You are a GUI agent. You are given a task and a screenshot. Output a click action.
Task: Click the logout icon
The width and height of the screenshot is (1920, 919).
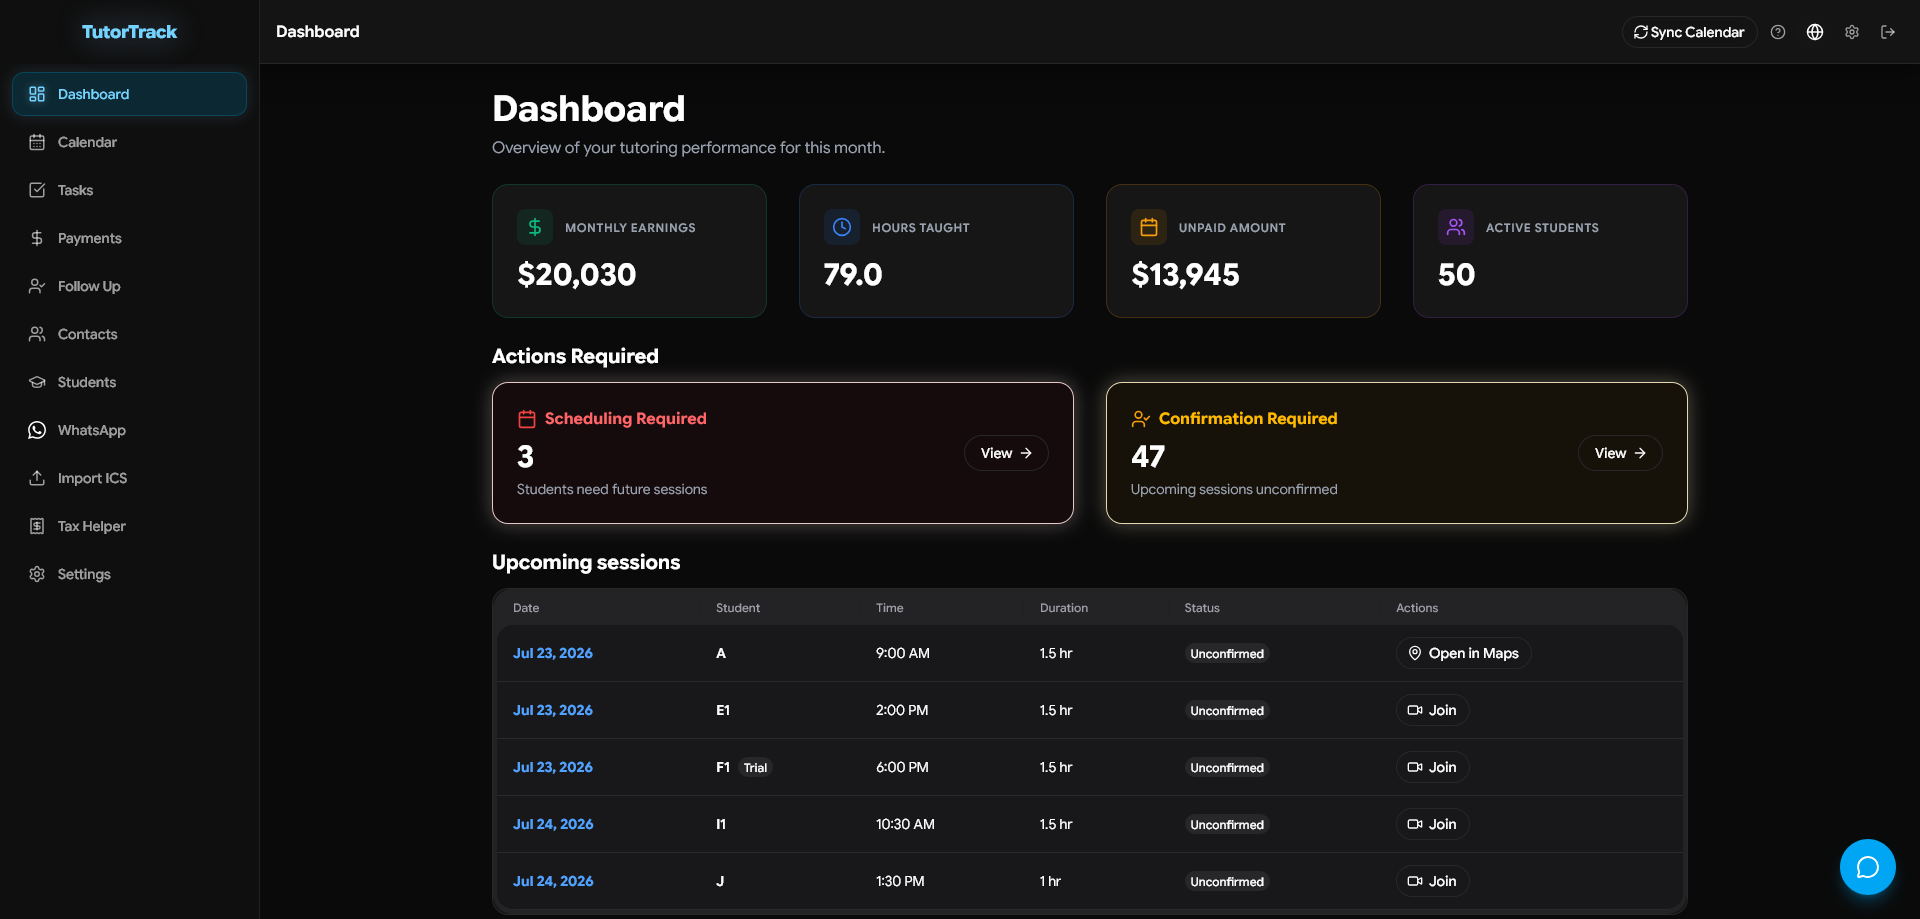click(x=1888, y=32)
